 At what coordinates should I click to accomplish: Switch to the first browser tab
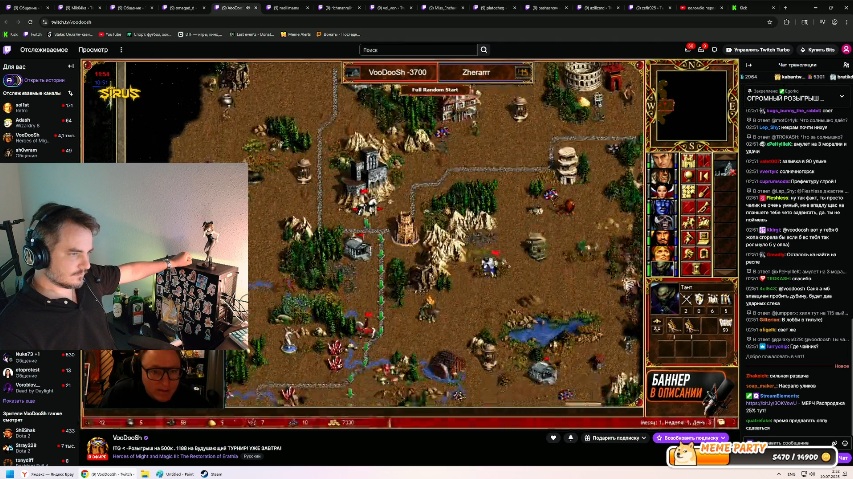[27, 8]
